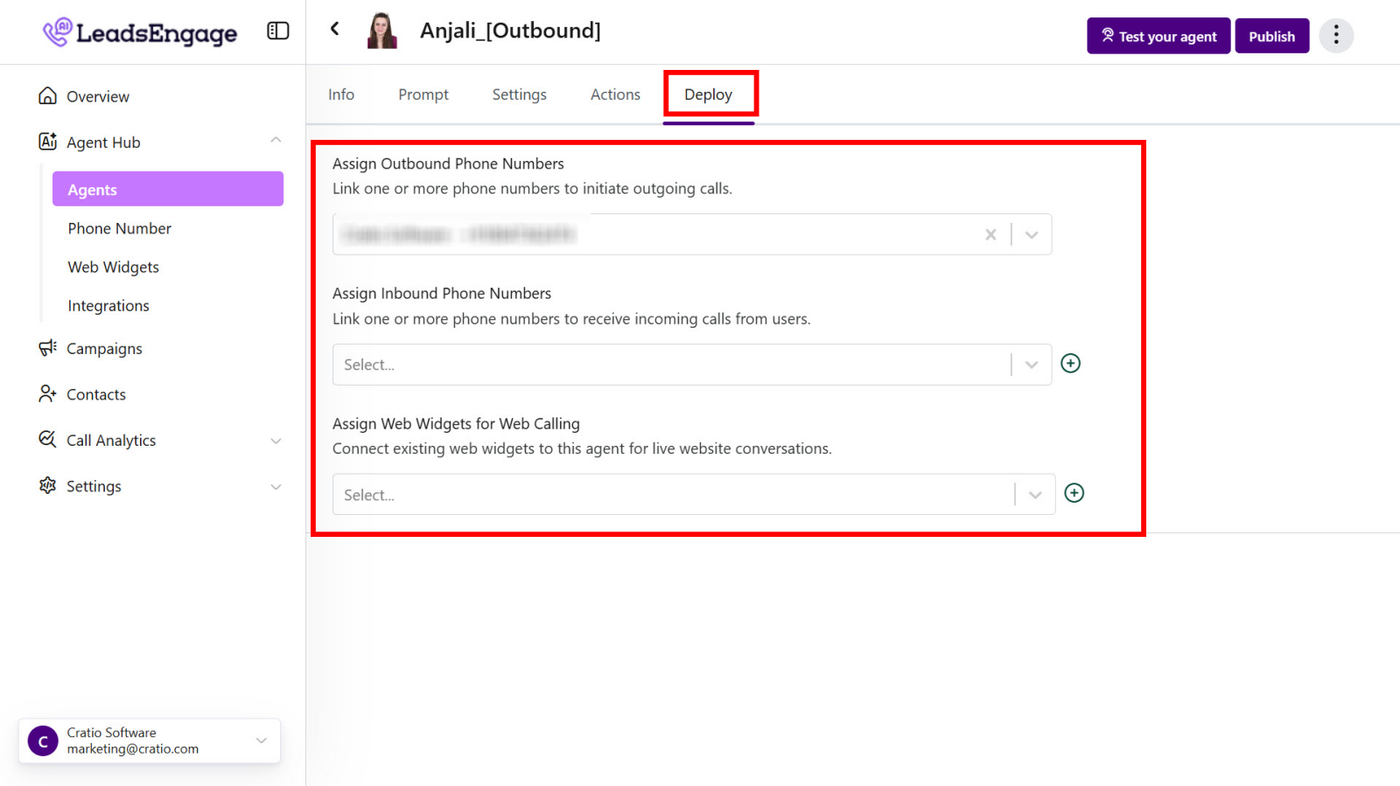Open the inbound phone numbers dropdown arrow
Screen dimensions: 1400x786
point(1031,365)
